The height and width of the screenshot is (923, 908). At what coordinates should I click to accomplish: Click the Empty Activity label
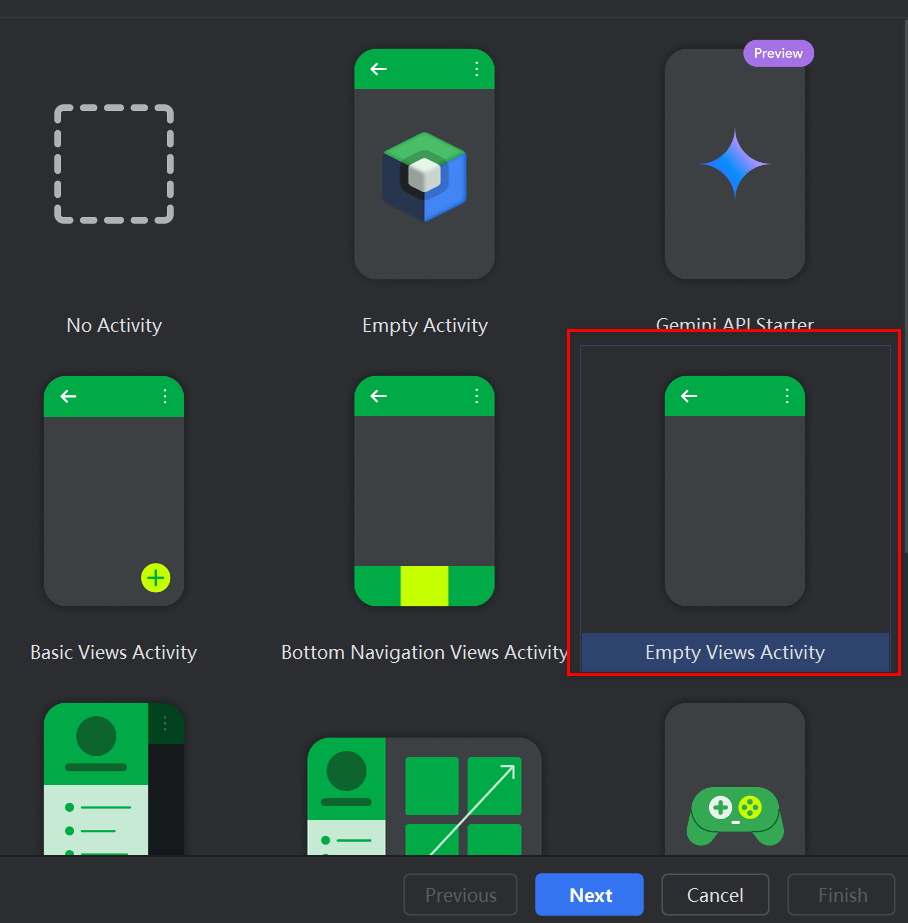[x=425, y=326]
